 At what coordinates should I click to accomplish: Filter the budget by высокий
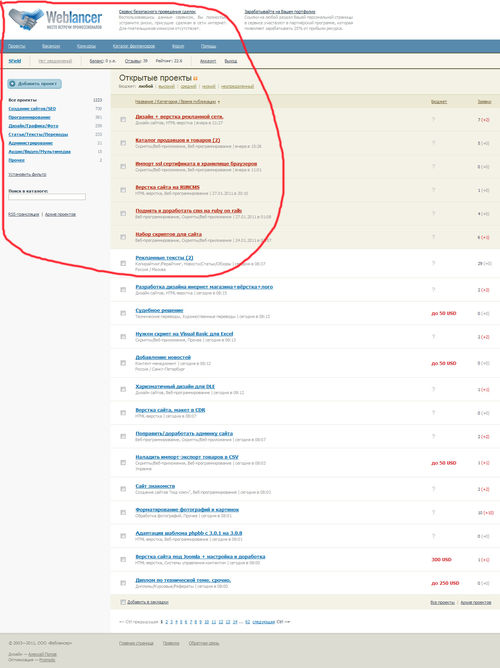[x=167, y=86]
